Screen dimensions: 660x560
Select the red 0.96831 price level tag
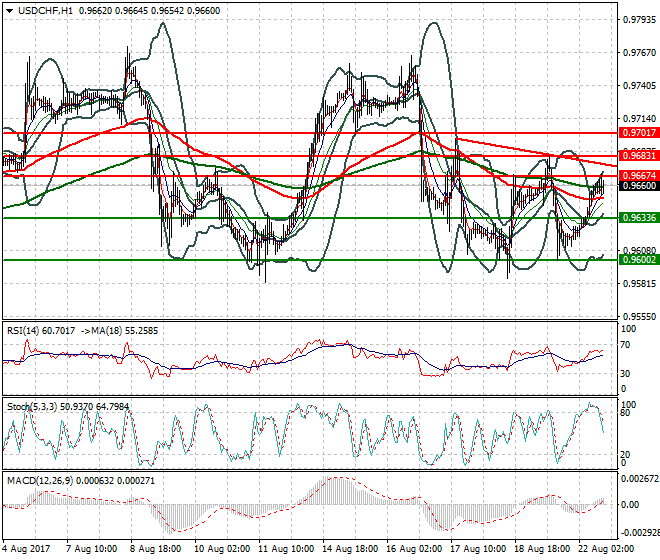(x=638, y=156)
